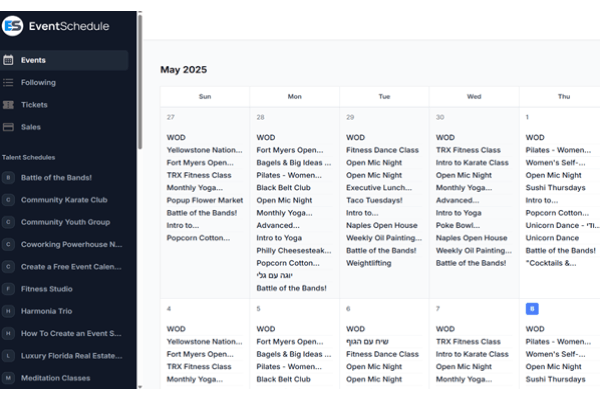This screenshot has width=600, height=400.
Task: Click the Fitness Studio avatar badge
Action: [9, 289]
